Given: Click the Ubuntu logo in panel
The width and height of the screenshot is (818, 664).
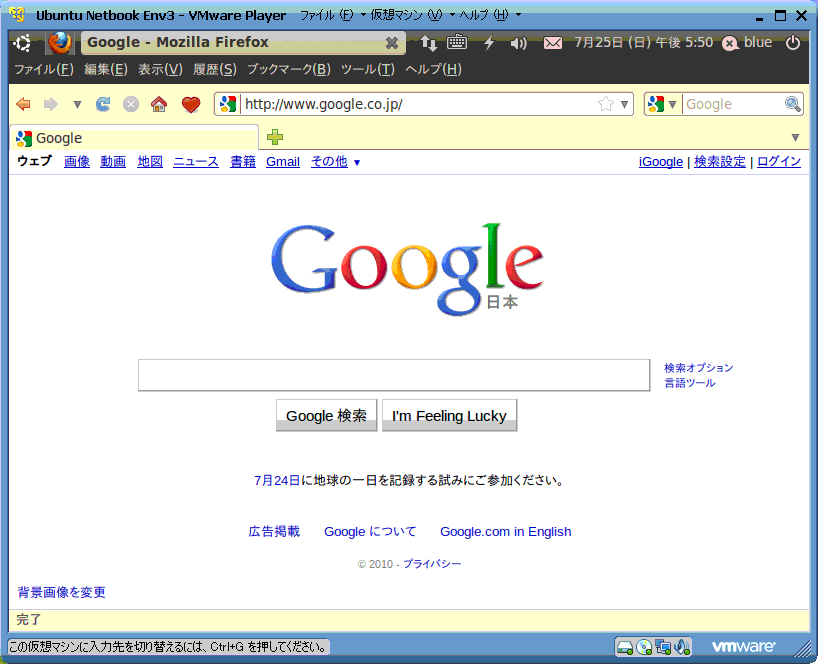Looking at the screenshot, I should coord(22,43).
